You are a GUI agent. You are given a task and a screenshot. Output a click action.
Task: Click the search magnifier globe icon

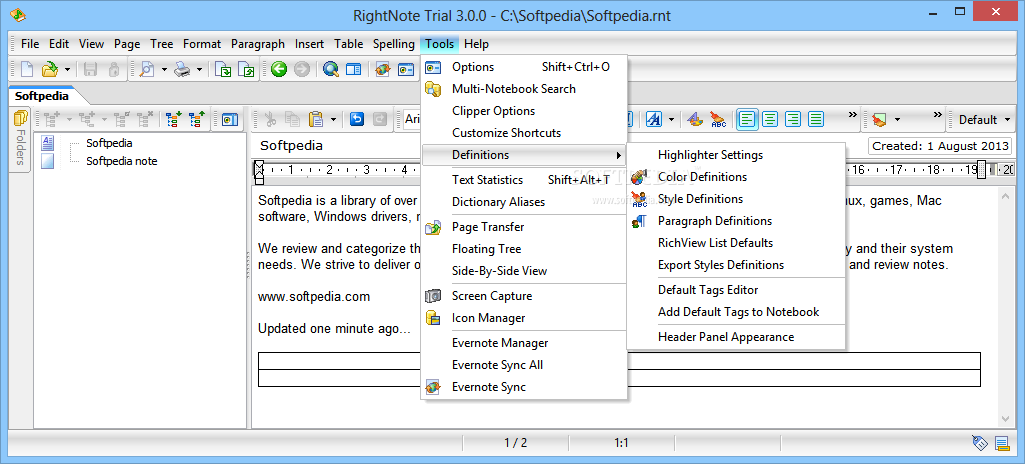(331, 69)
